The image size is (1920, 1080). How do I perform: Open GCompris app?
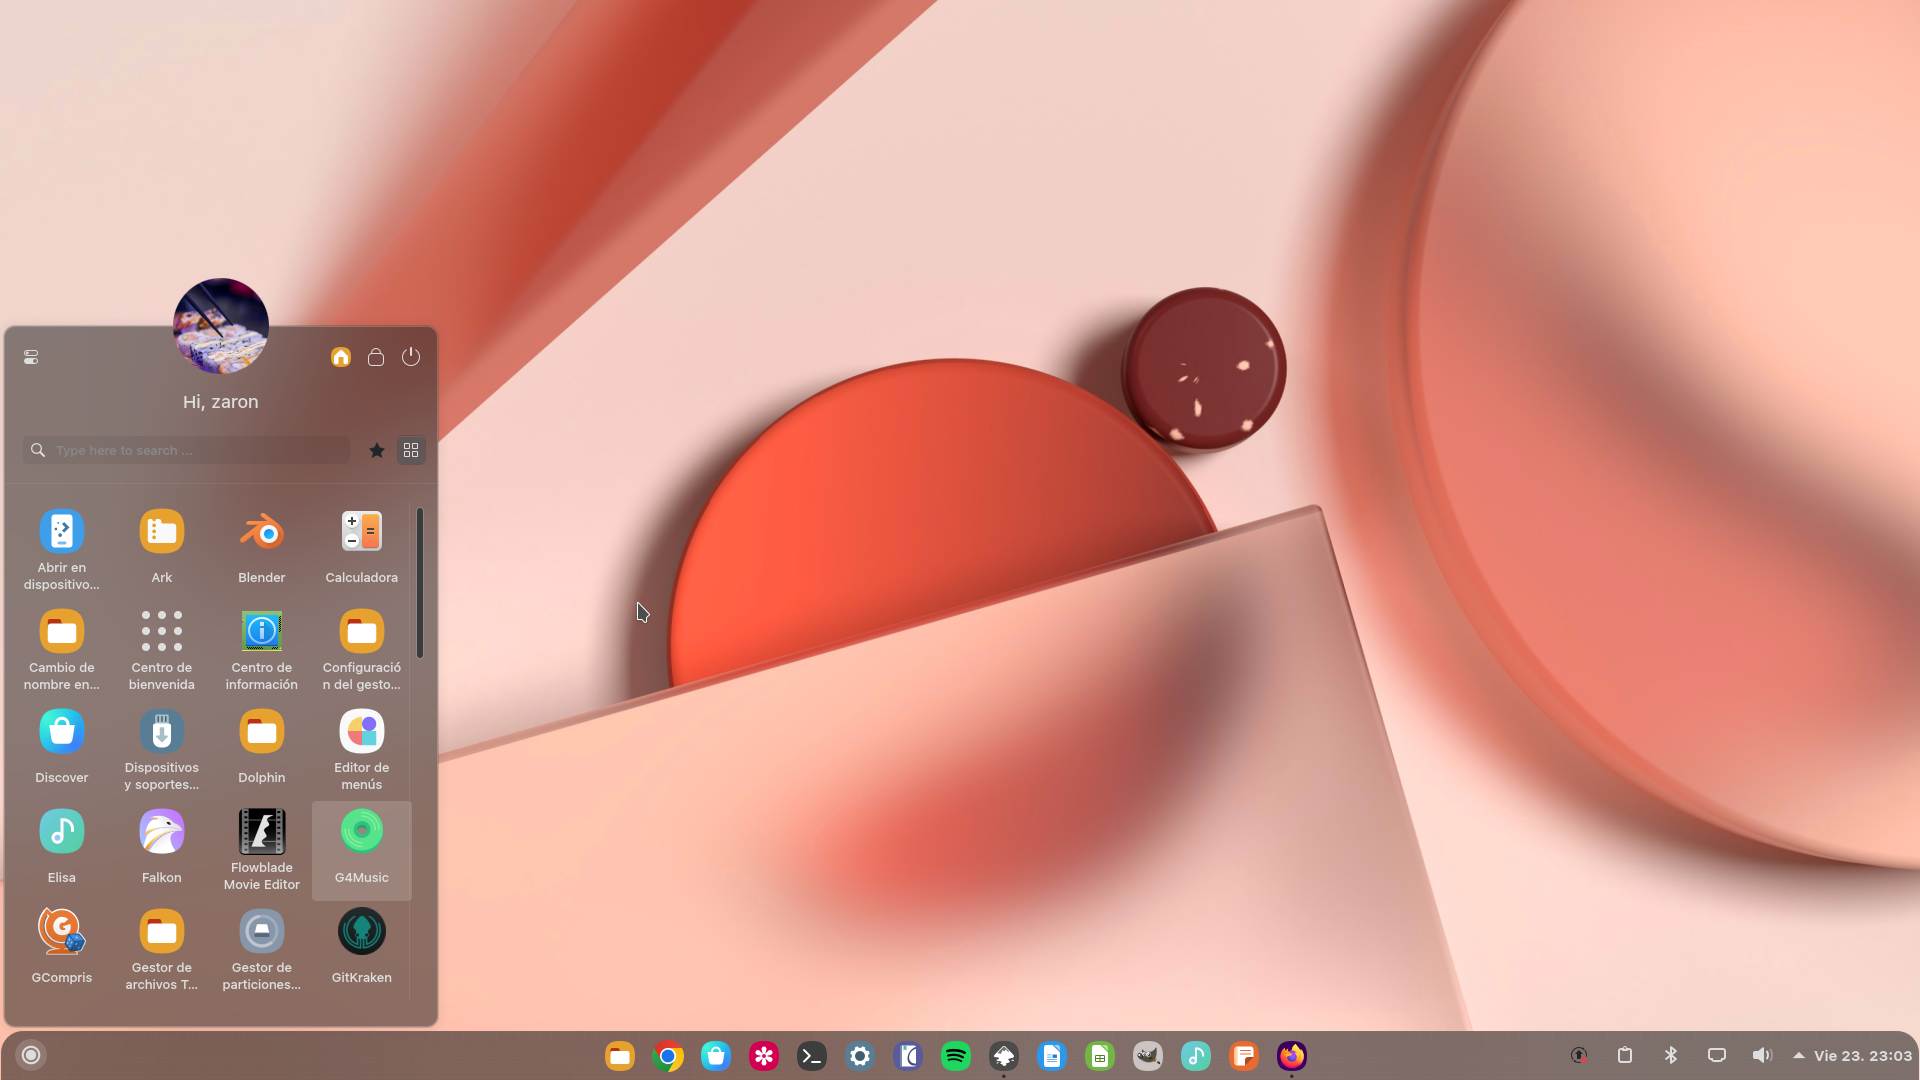pyautogui.click(x=62, y=950)
